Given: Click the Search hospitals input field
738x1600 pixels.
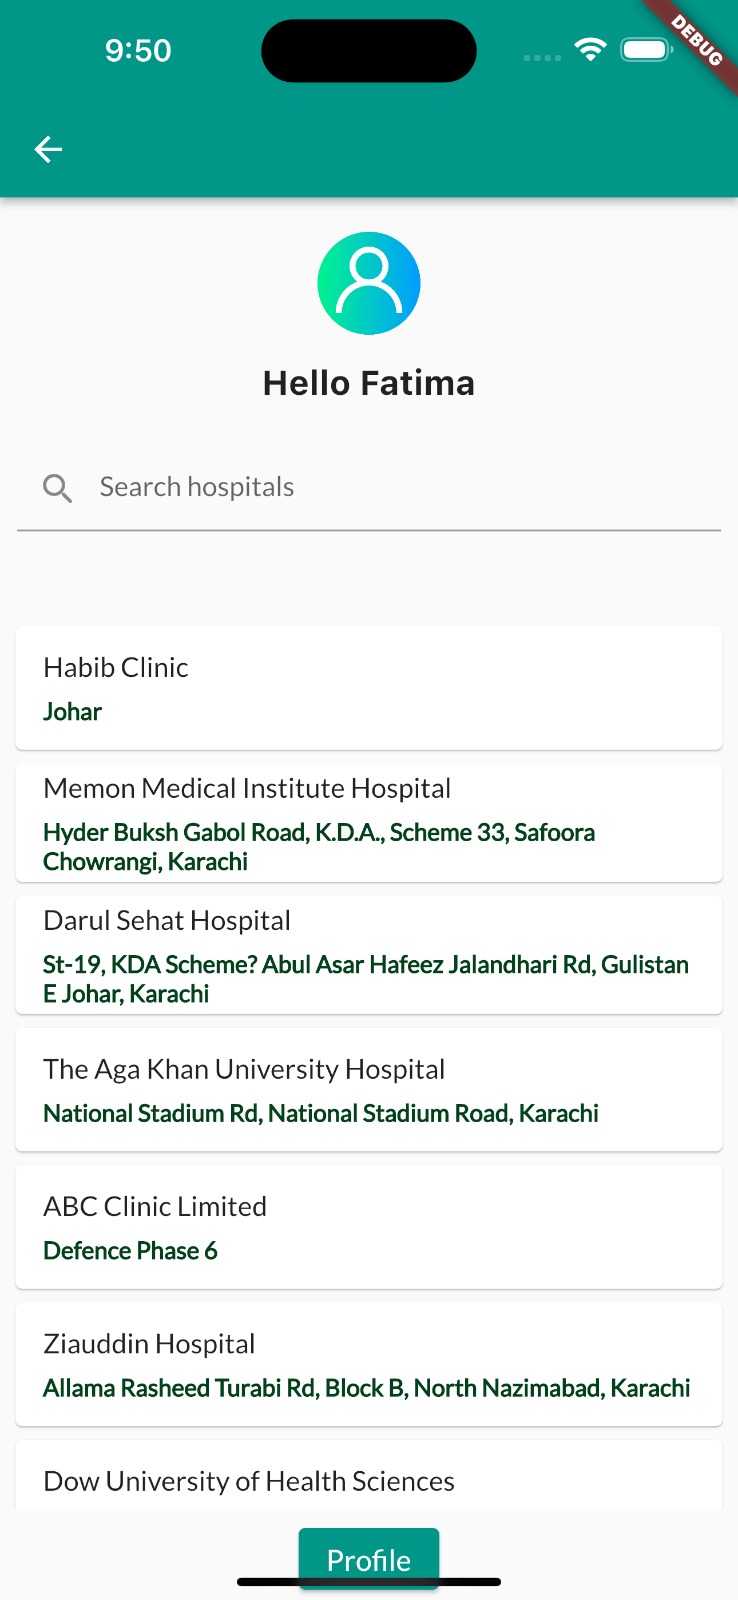Looking at the screenshot, I should coord(300,487).
